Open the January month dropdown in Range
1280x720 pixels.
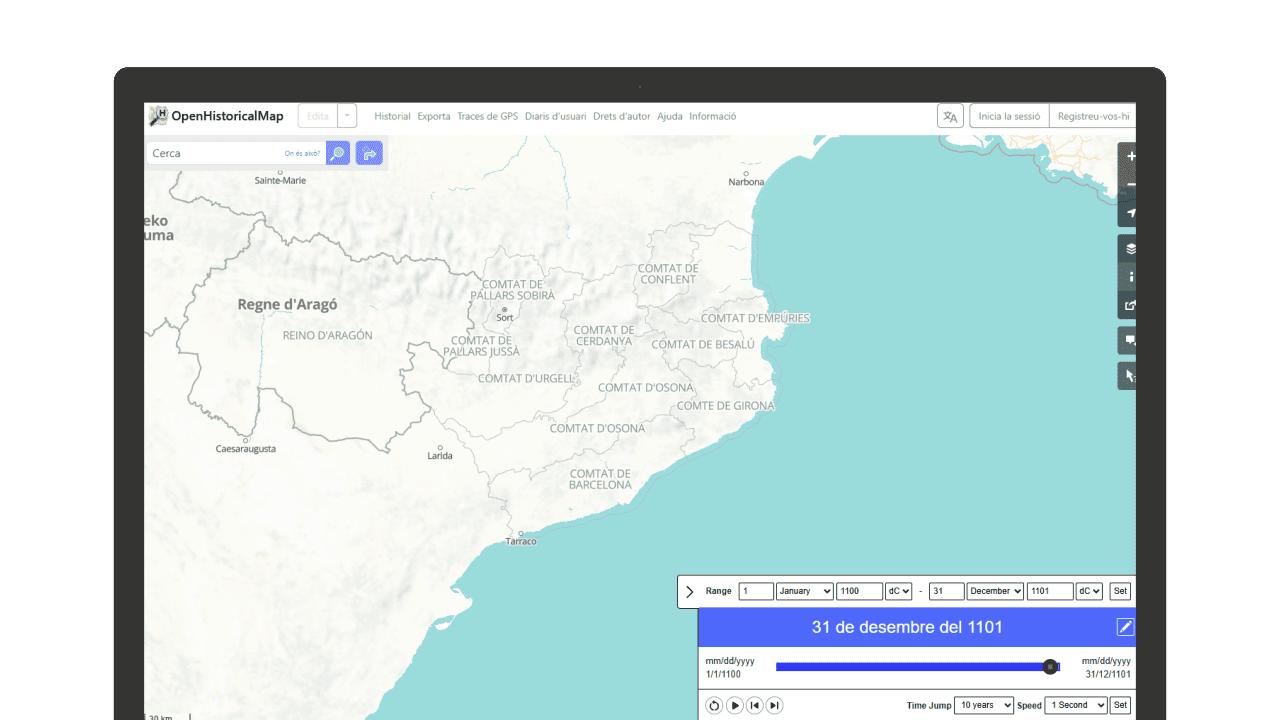pos(804,591)
